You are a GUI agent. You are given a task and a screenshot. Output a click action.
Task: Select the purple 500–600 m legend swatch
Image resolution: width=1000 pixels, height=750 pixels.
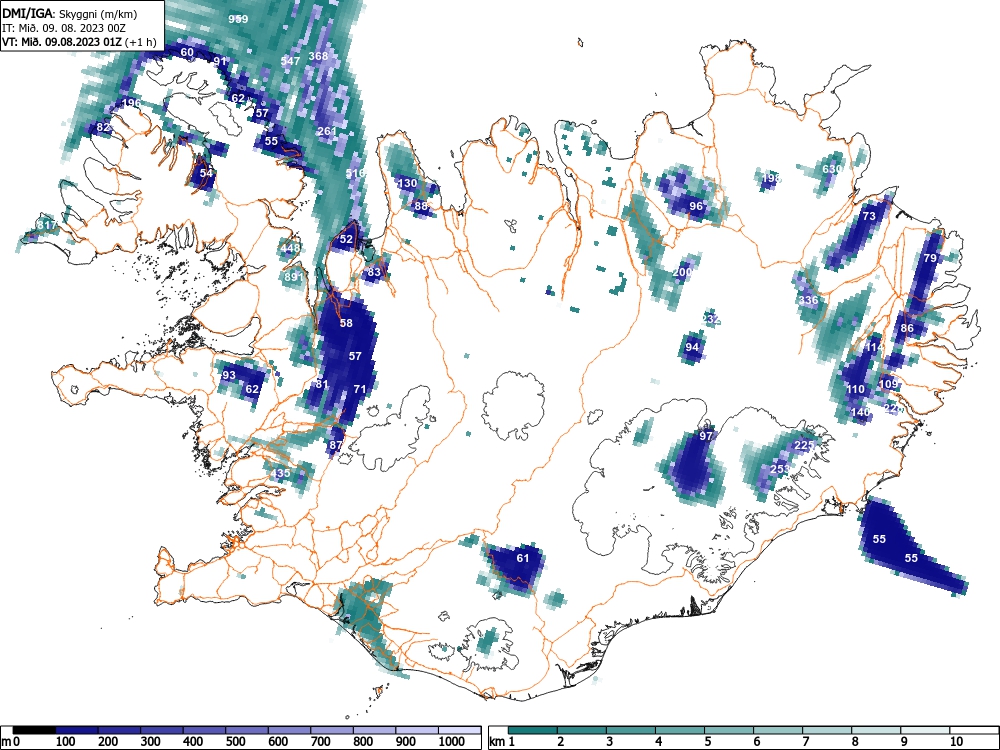pos(247,730)
